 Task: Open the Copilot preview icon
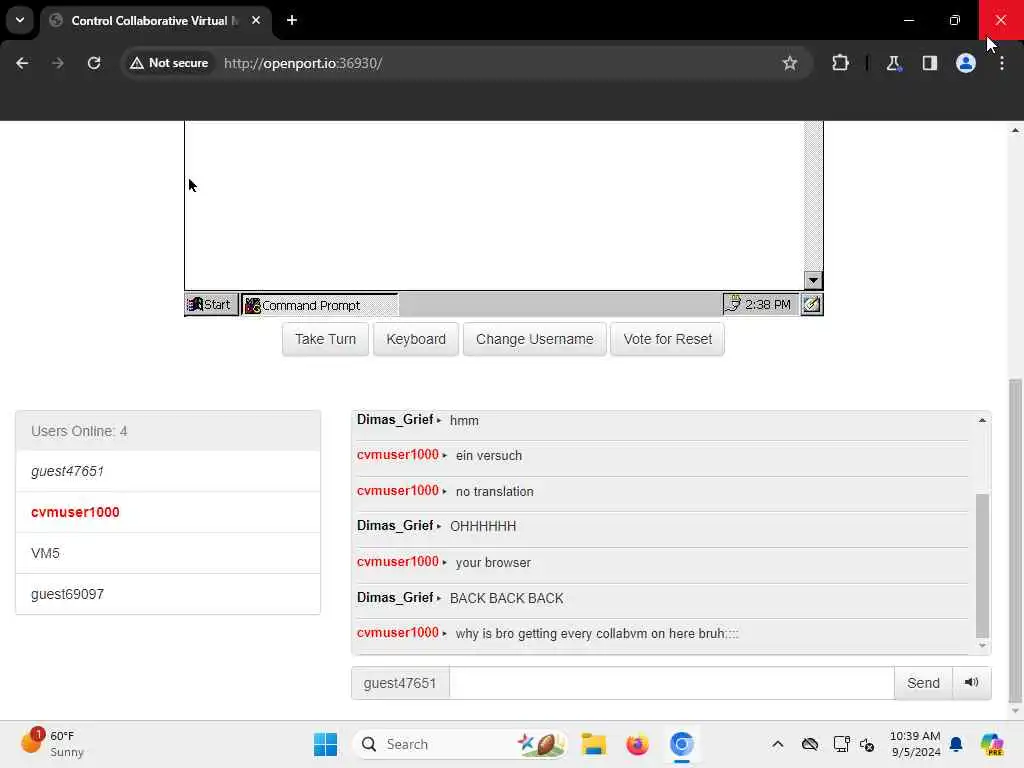point(992,744)
